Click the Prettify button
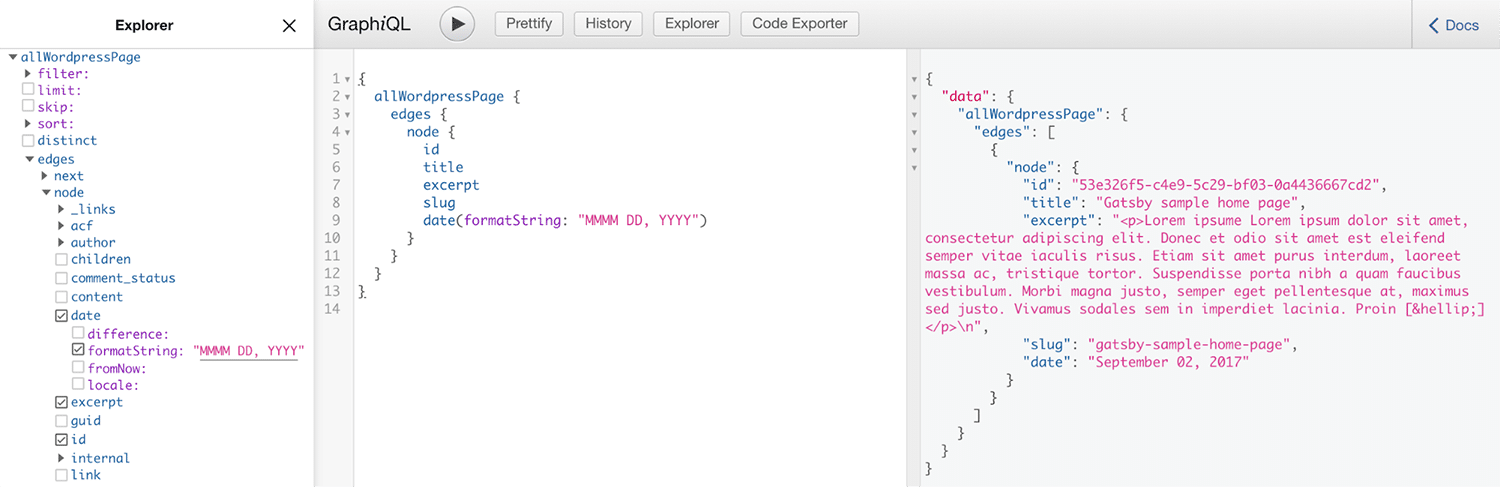 tap(529, 24)
